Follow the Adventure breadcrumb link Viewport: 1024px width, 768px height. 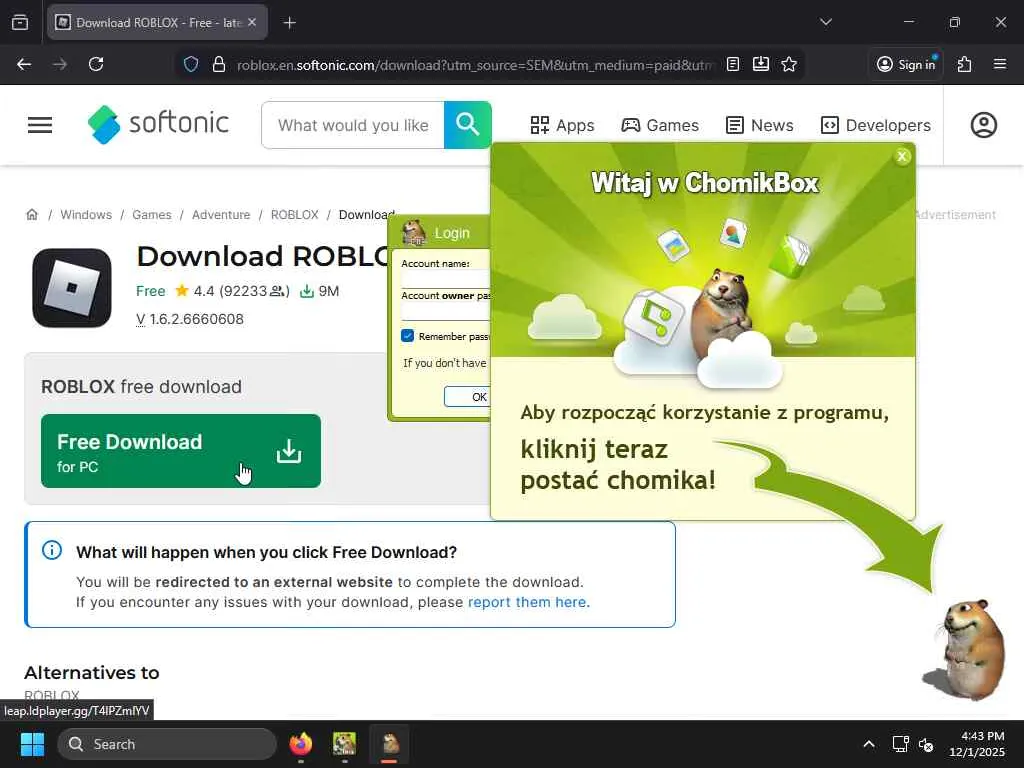[221, 215]
